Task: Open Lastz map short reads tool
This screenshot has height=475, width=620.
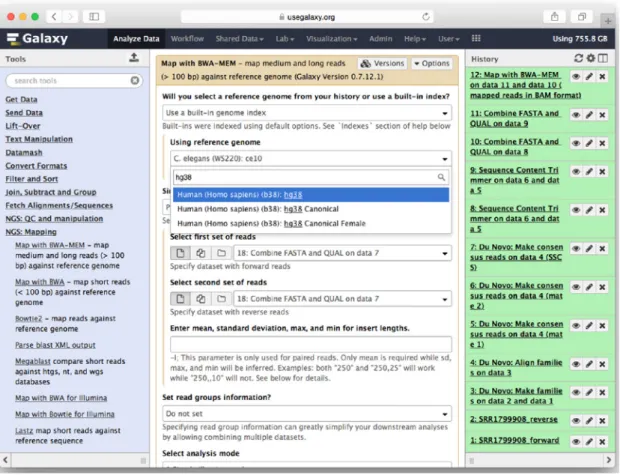Action: coord(24,431)
